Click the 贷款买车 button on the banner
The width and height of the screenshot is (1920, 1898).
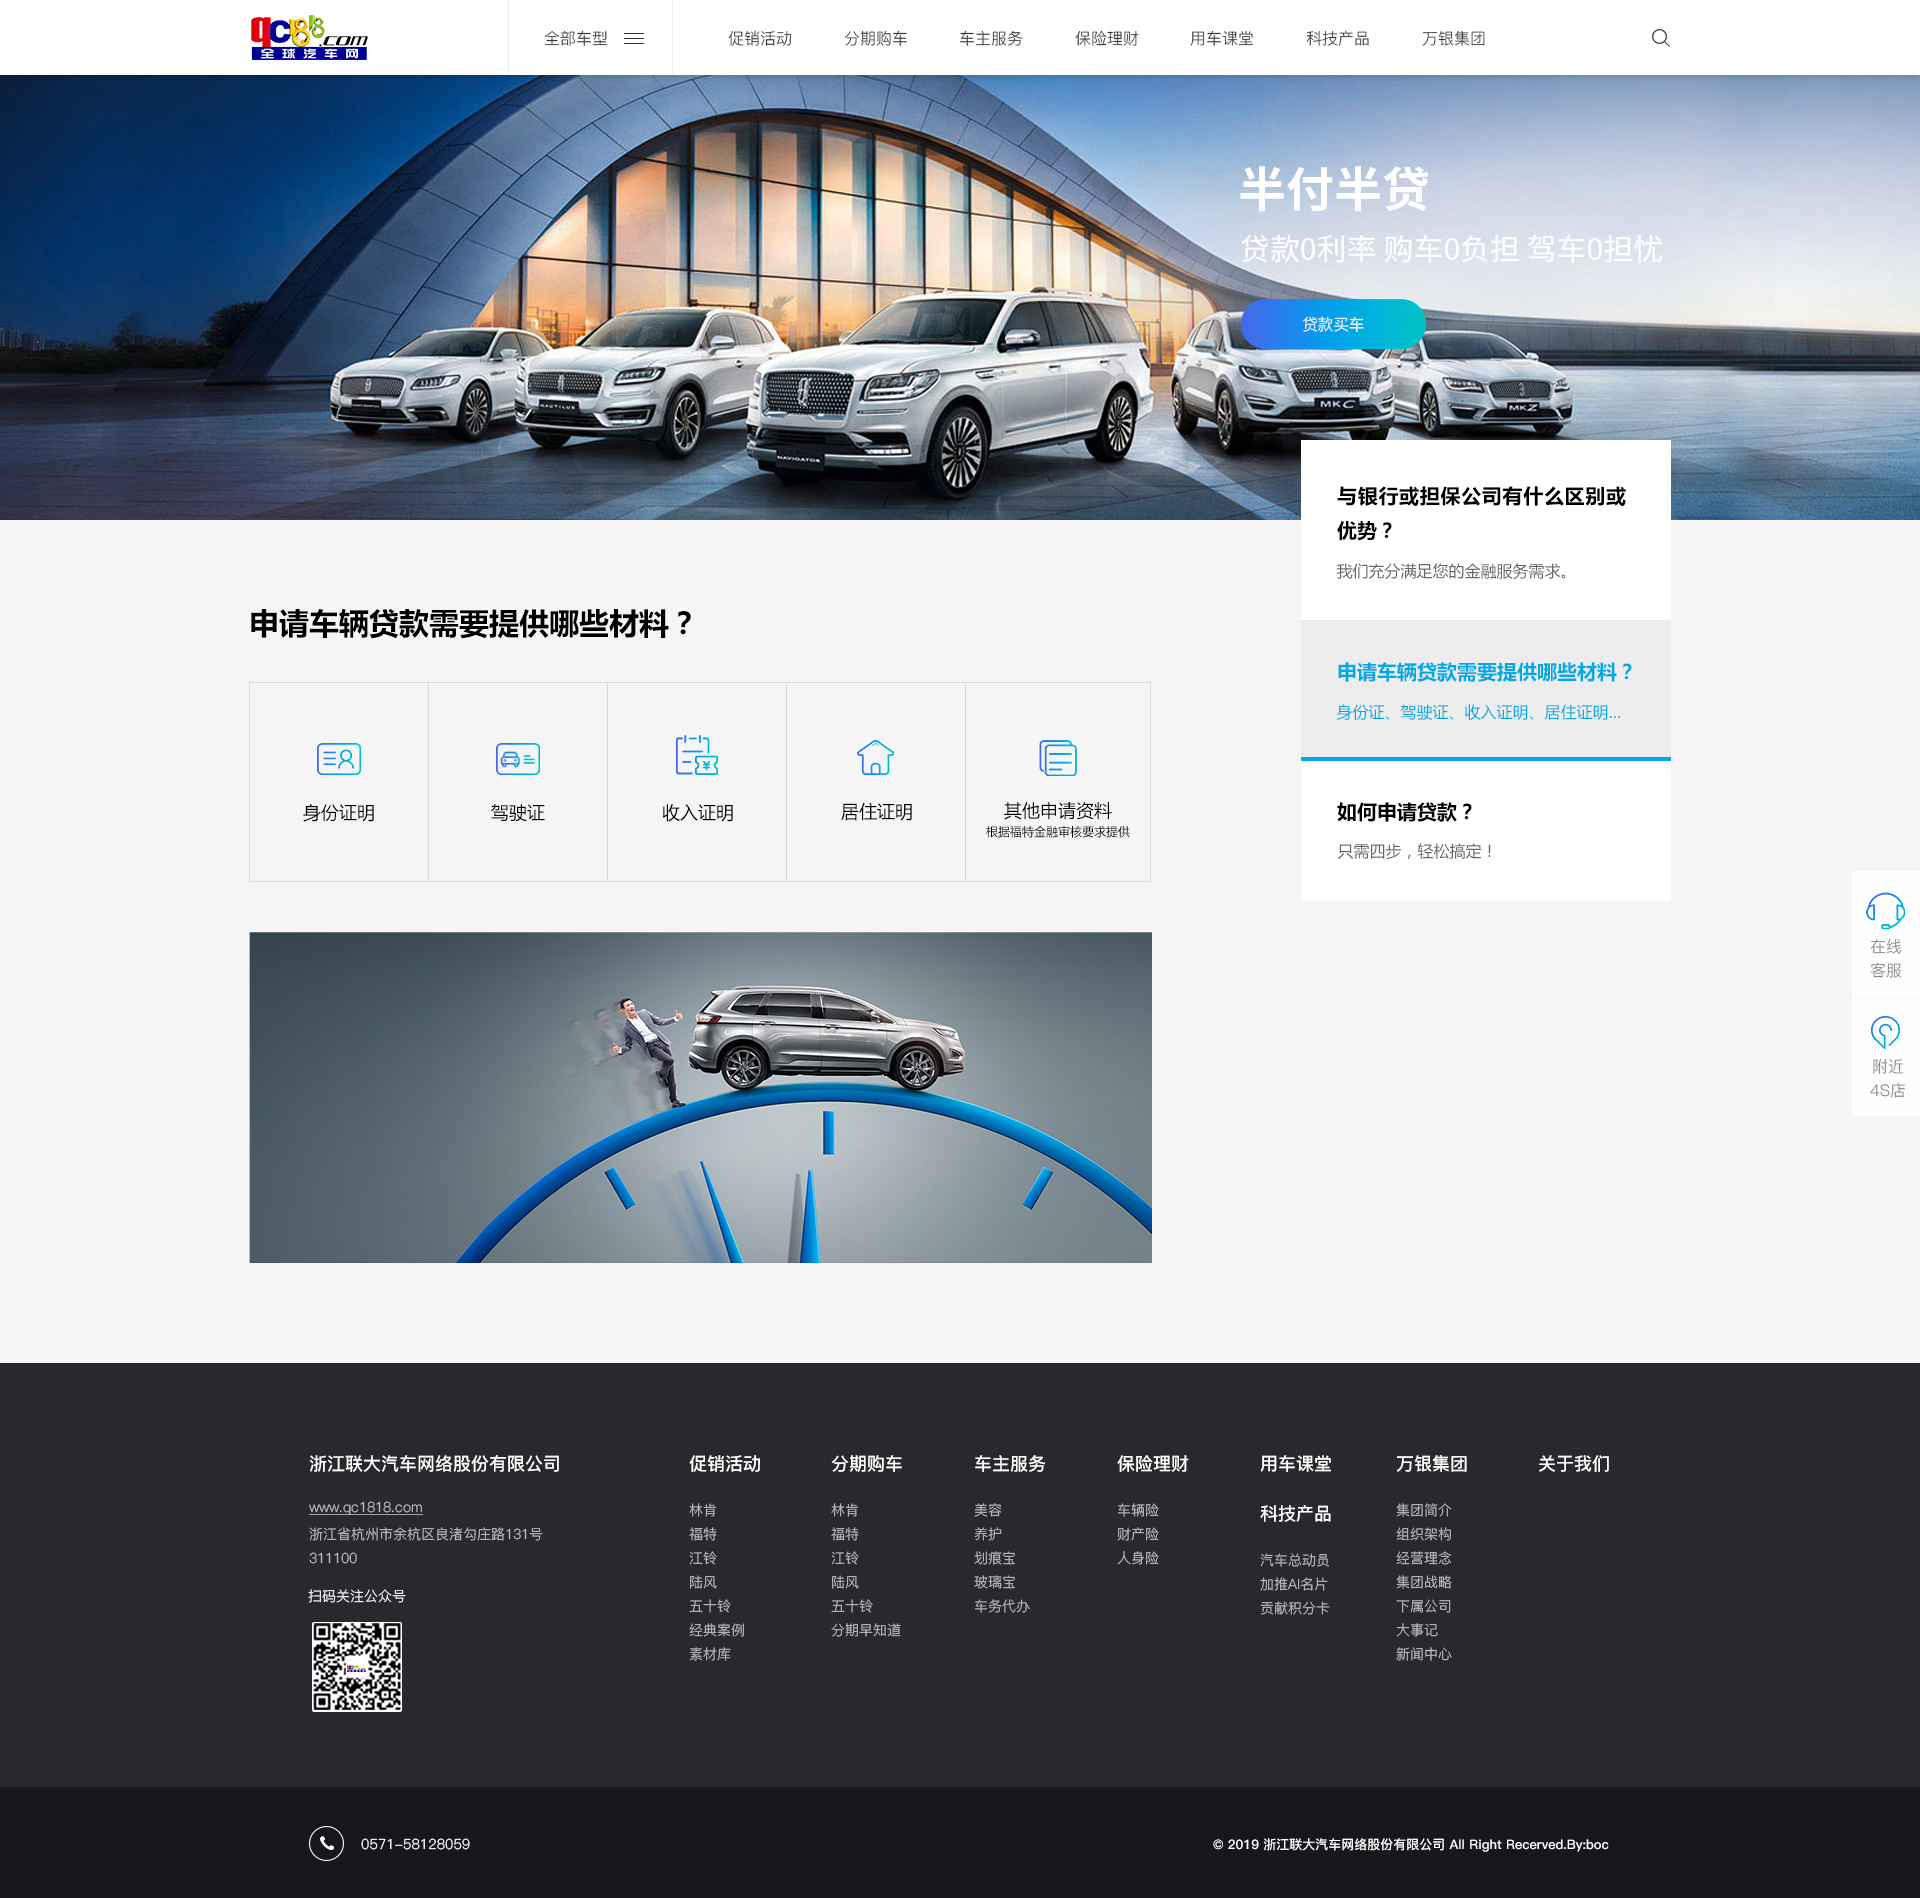(1333, 324)
